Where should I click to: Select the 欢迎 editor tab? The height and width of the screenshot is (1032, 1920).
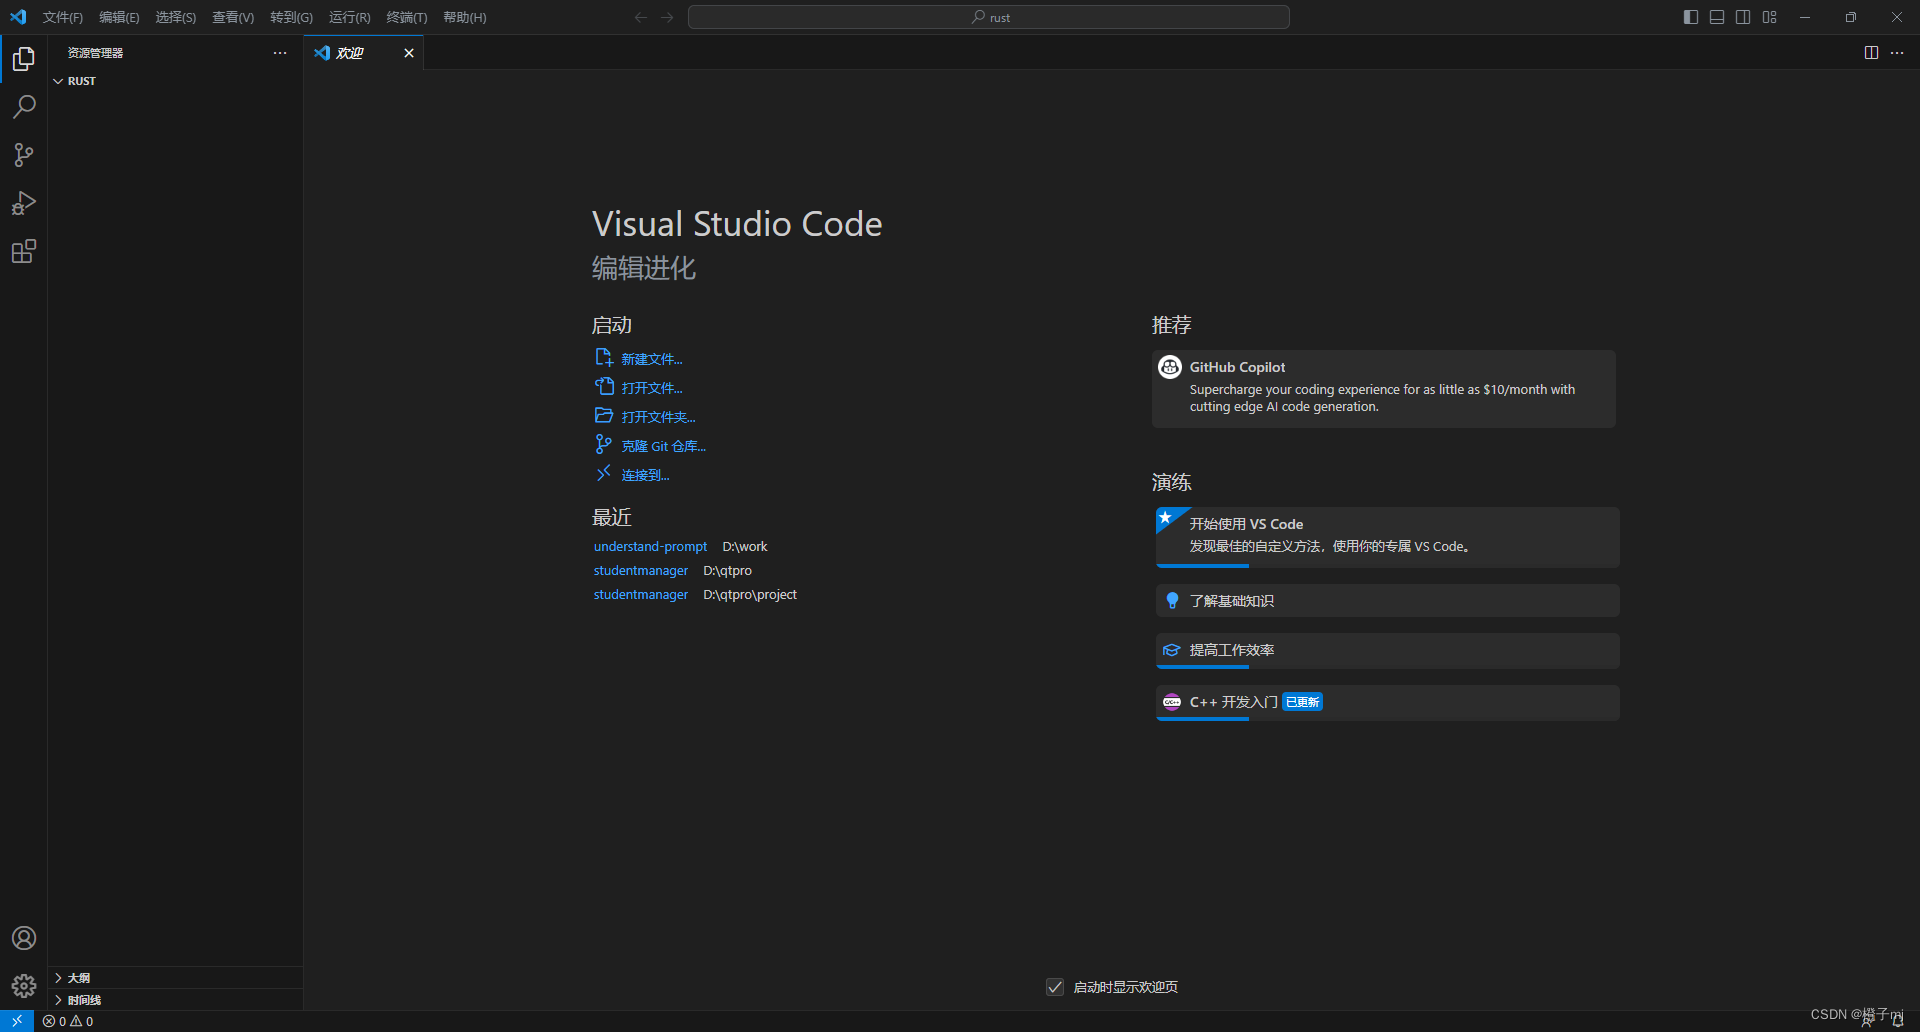364,53
